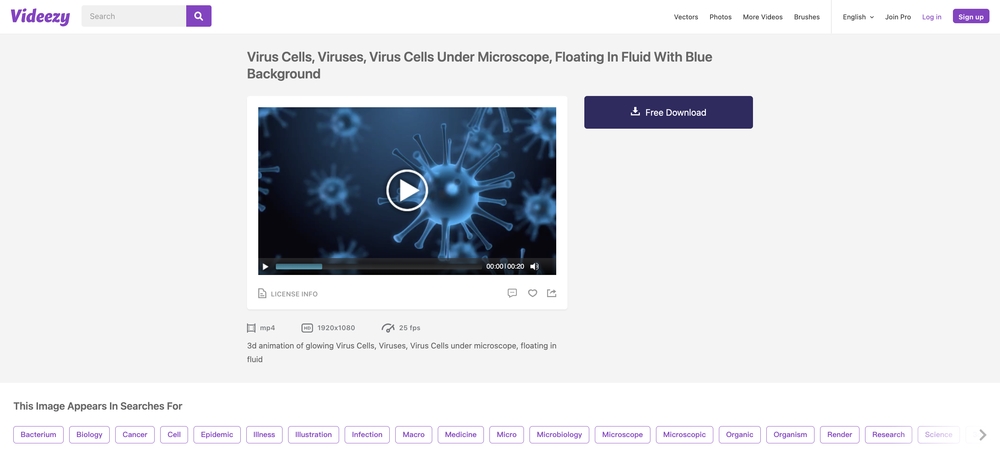Click the video progress bar

tap(378, 267)
